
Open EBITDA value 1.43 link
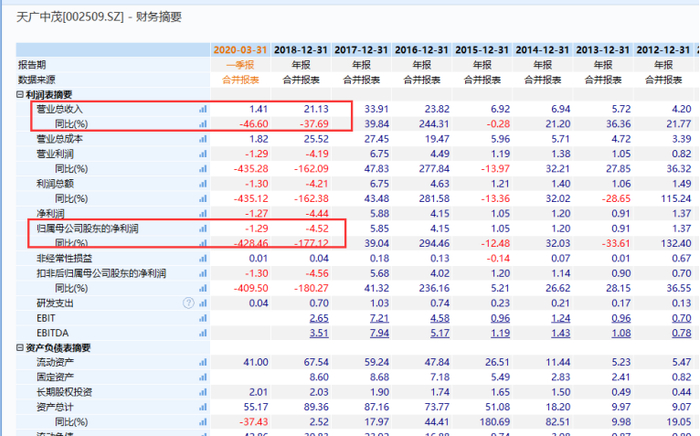pos(561,333)
